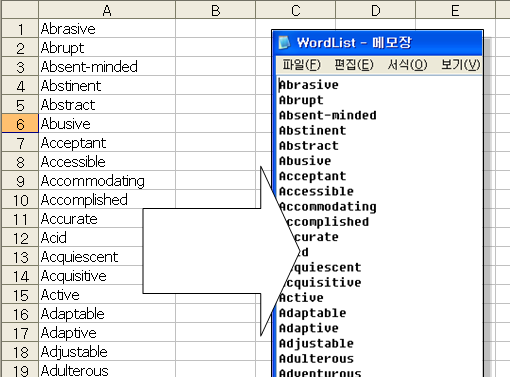Click cell containing Acquisitive in spreadsheet

tap(91, 275)
